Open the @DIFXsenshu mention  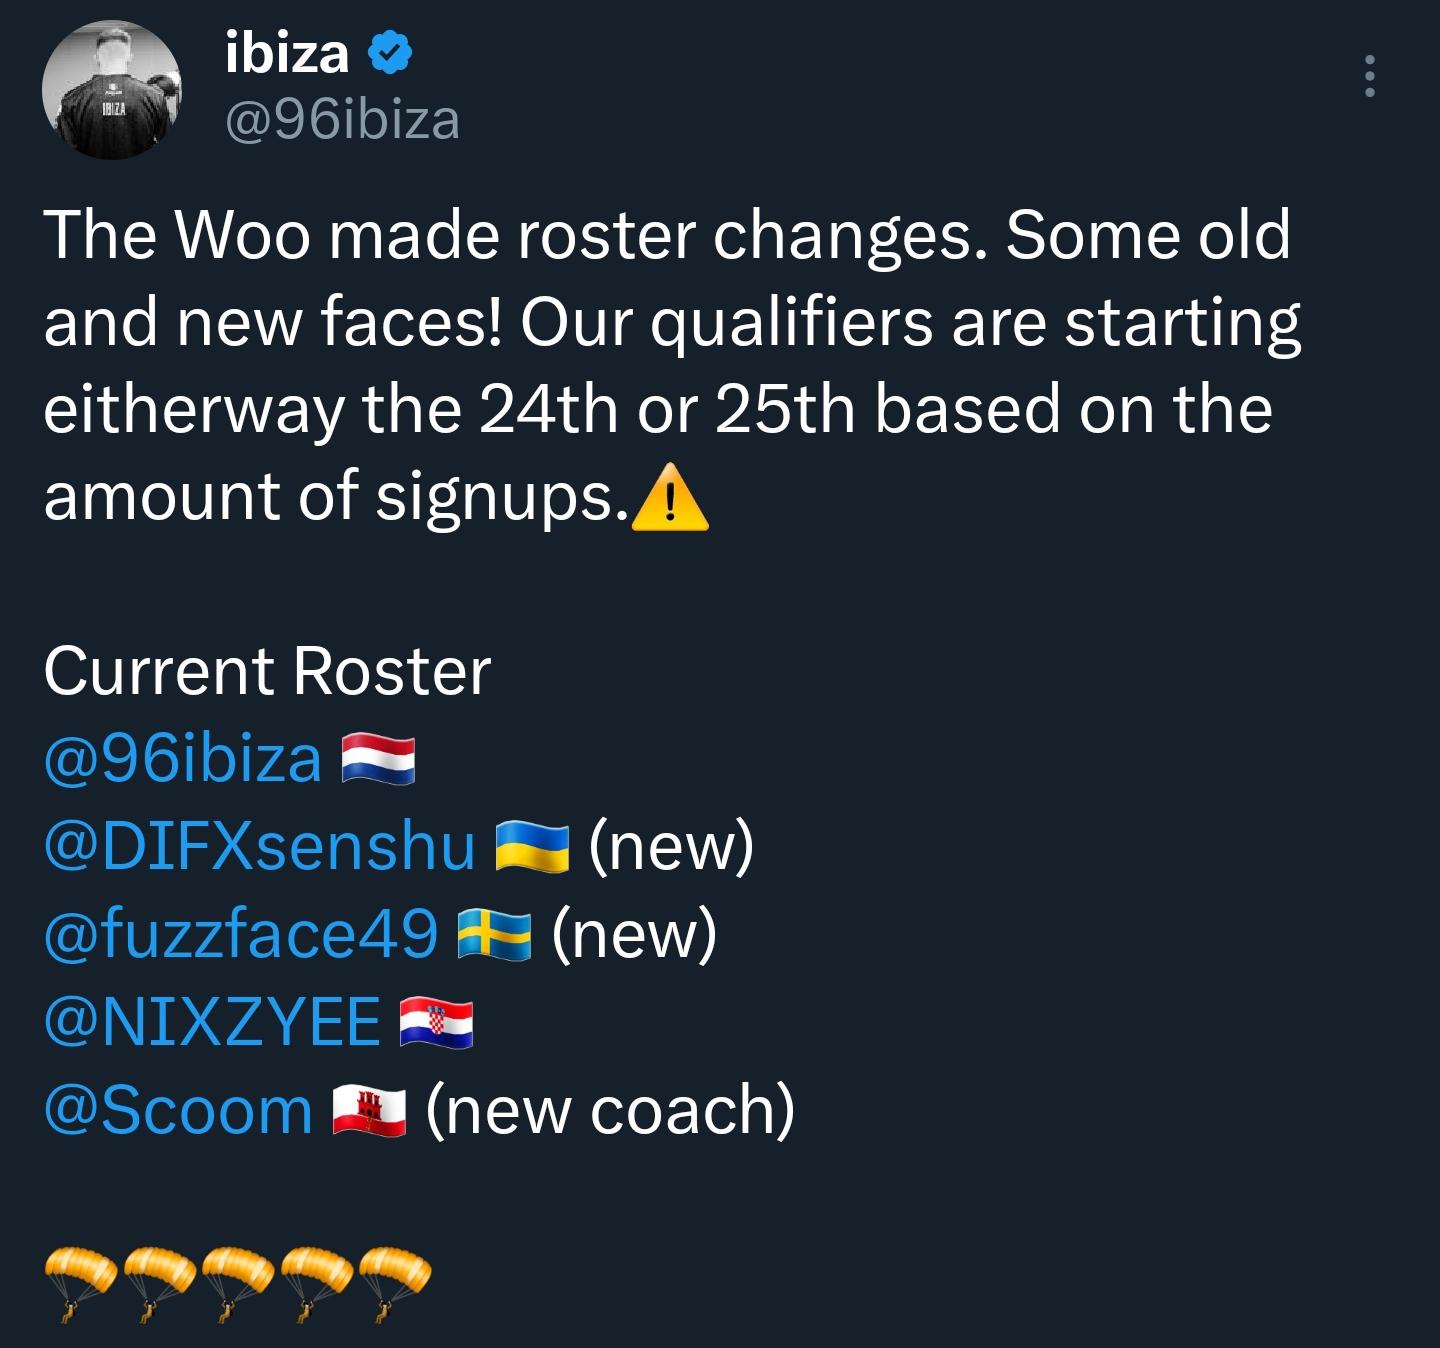click(259, 846)
